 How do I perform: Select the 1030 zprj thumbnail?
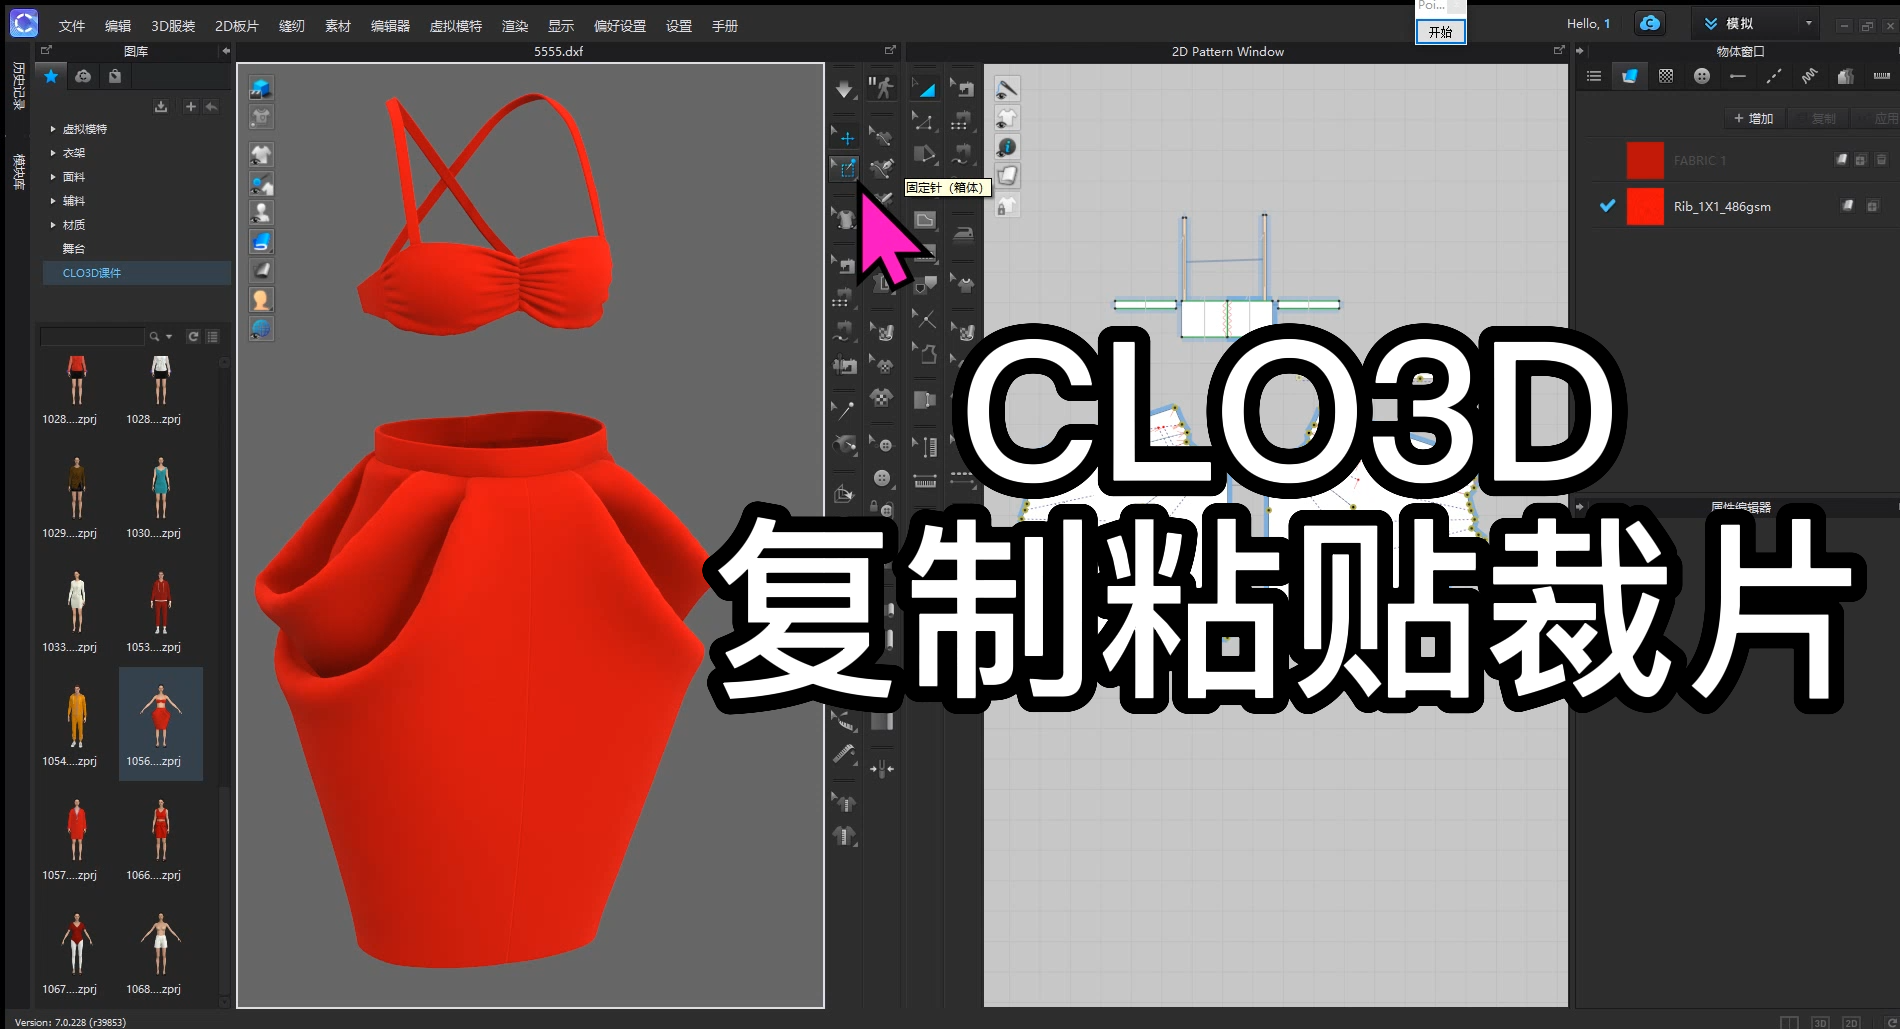pyautogui.click(x=161, y=496)
